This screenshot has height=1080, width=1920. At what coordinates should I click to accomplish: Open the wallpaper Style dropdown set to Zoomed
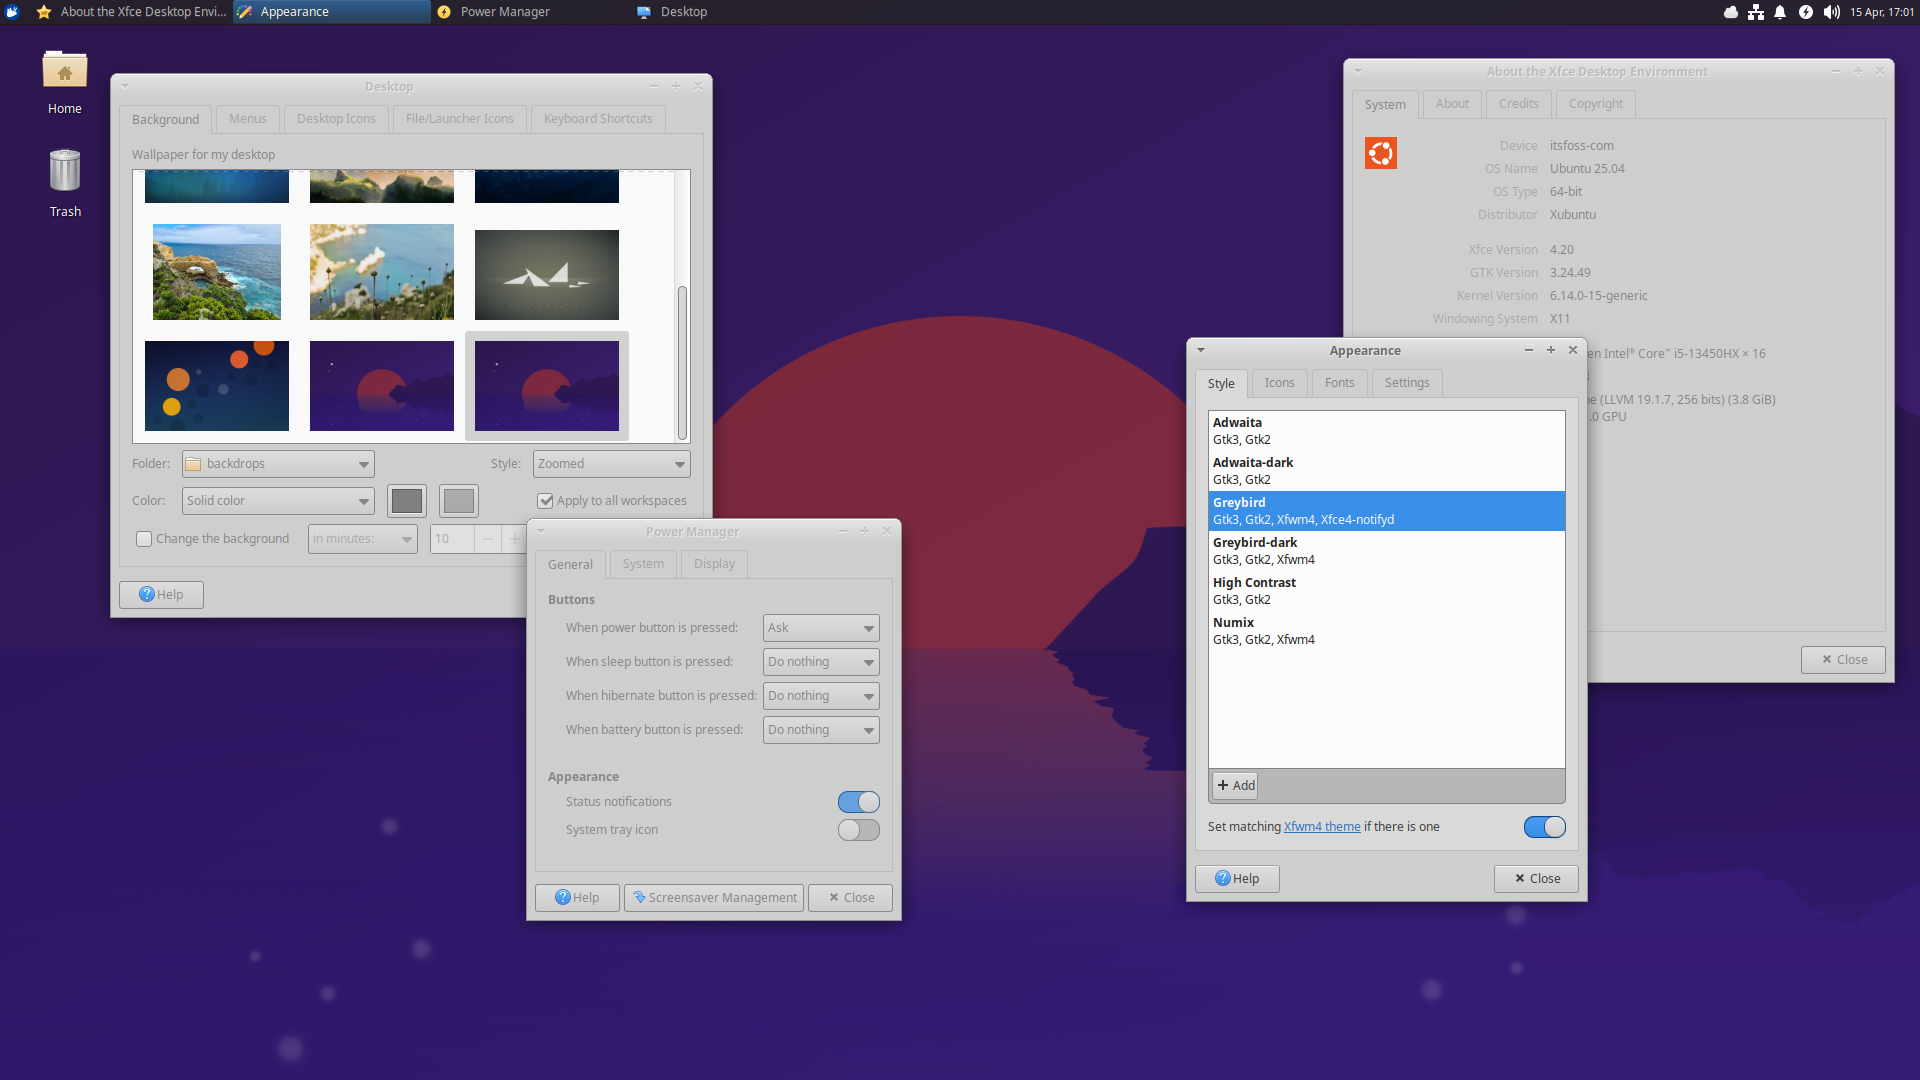tap(610, 463)
